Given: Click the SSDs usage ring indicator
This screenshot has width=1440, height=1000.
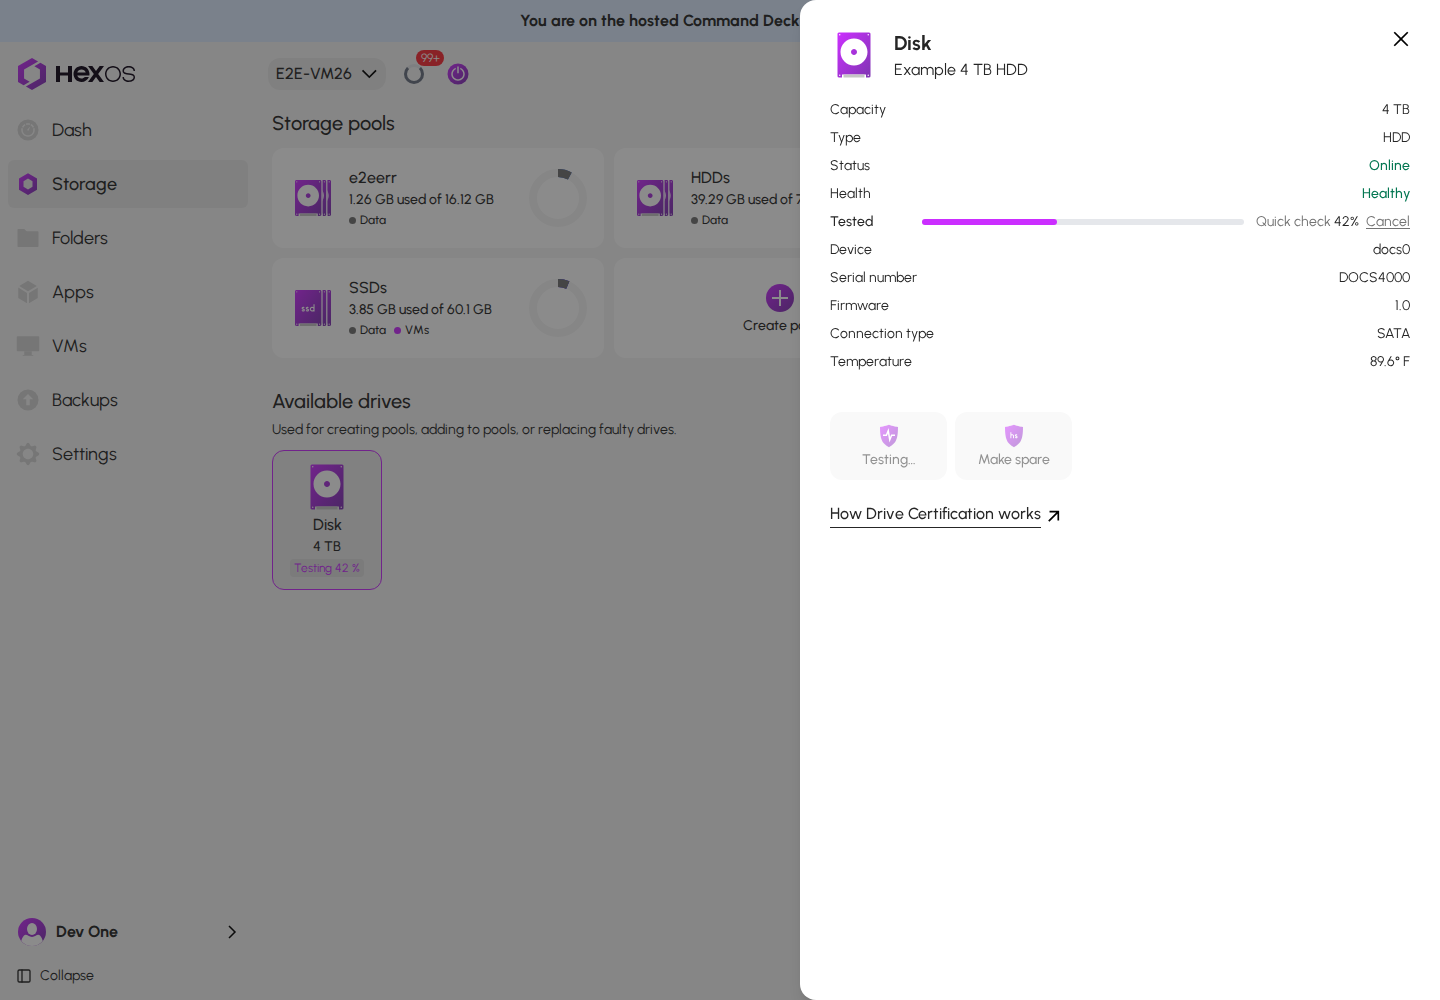Looking at the screenshot, I should tap(558, 308).
